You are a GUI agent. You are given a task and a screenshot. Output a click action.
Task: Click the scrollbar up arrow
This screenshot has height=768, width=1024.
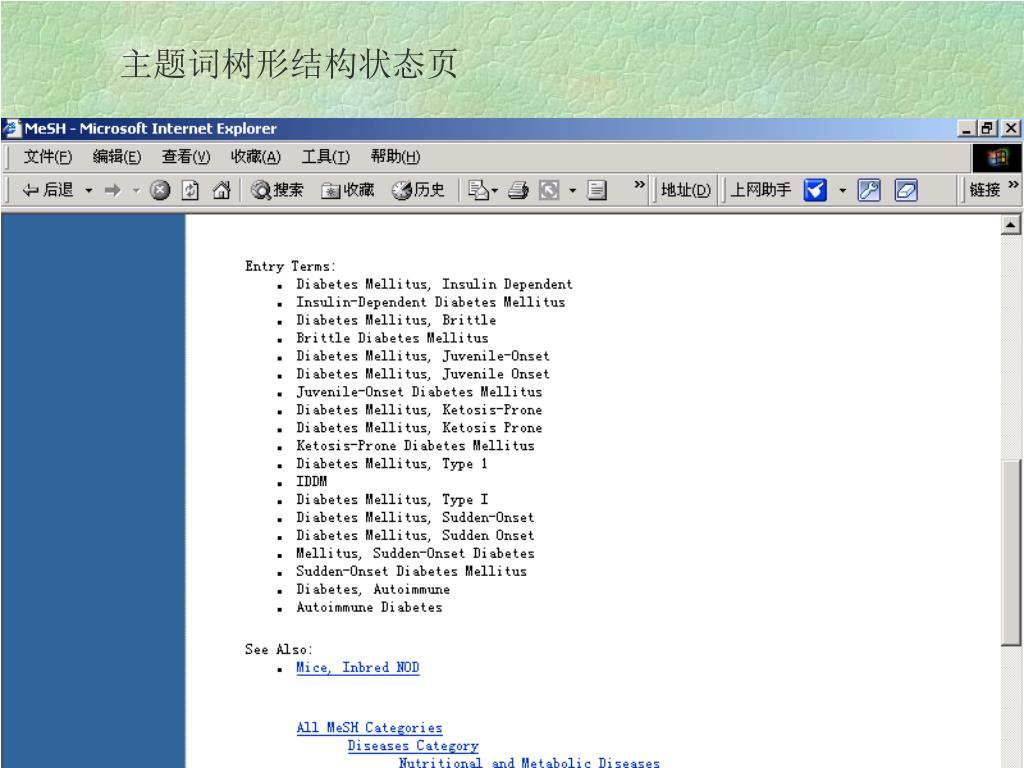pos(1010,225)
